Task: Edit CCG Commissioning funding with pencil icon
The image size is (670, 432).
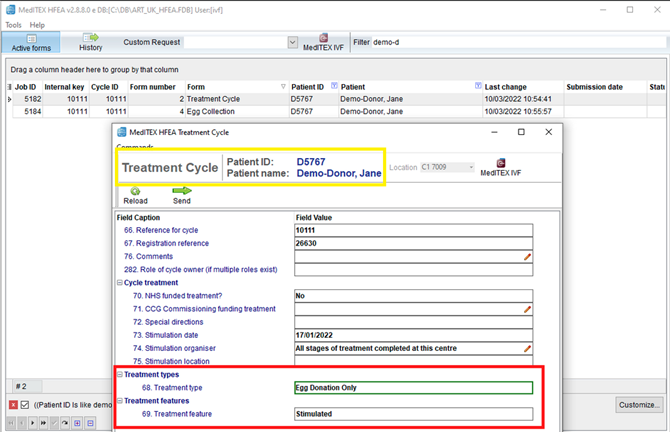Action: [527, 309]
